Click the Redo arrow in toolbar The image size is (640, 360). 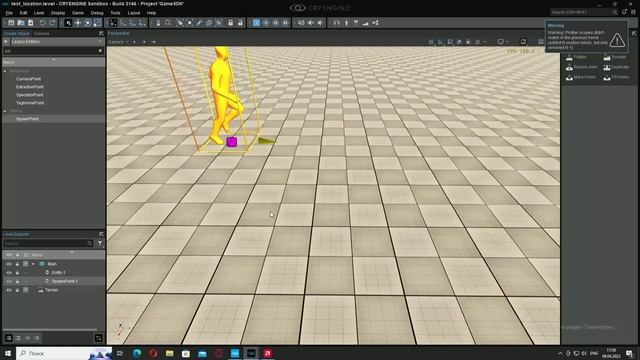(52, 23)
